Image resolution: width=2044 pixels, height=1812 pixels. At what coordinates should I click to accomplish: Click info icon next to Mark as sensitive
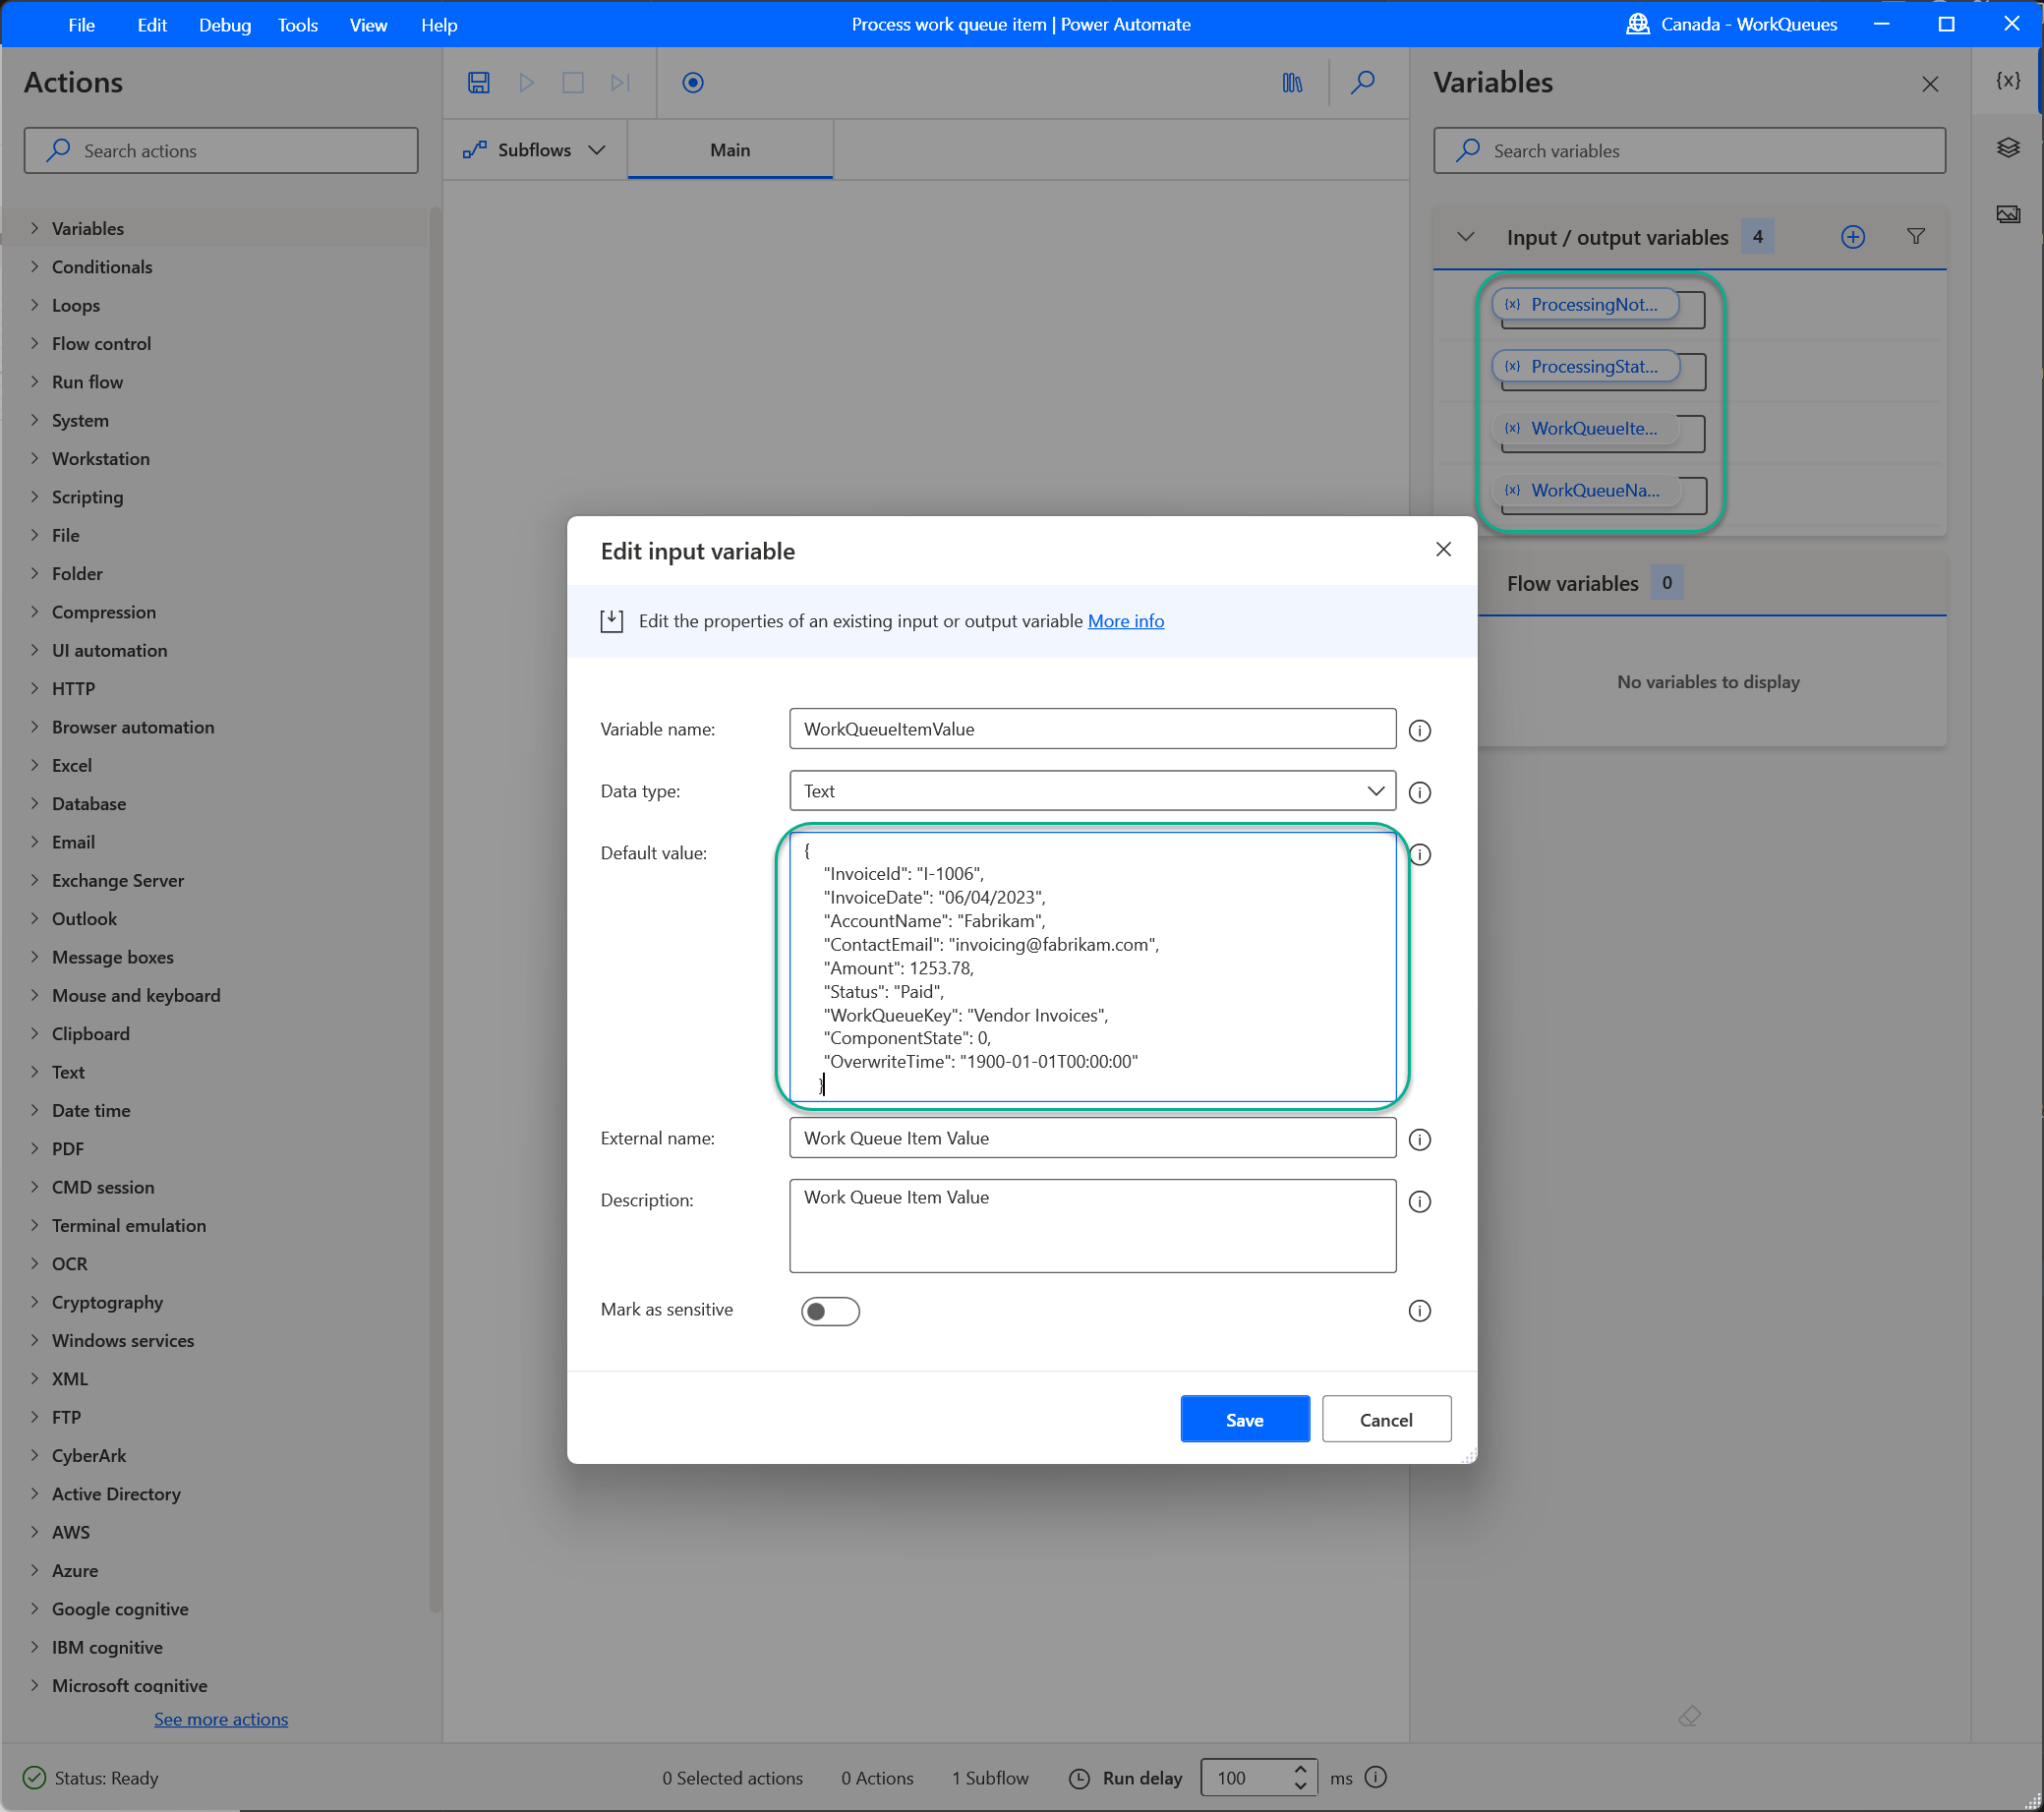pyautogui.click(x=1419, y=1311)
